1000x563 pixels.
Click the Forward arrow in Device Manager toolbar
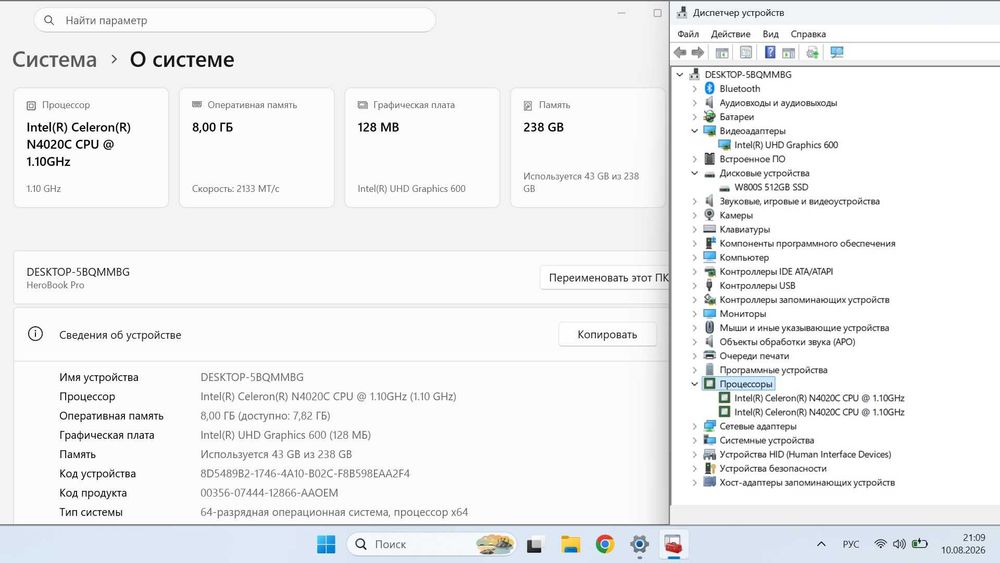pyautogui.click(x=698, y=52)
